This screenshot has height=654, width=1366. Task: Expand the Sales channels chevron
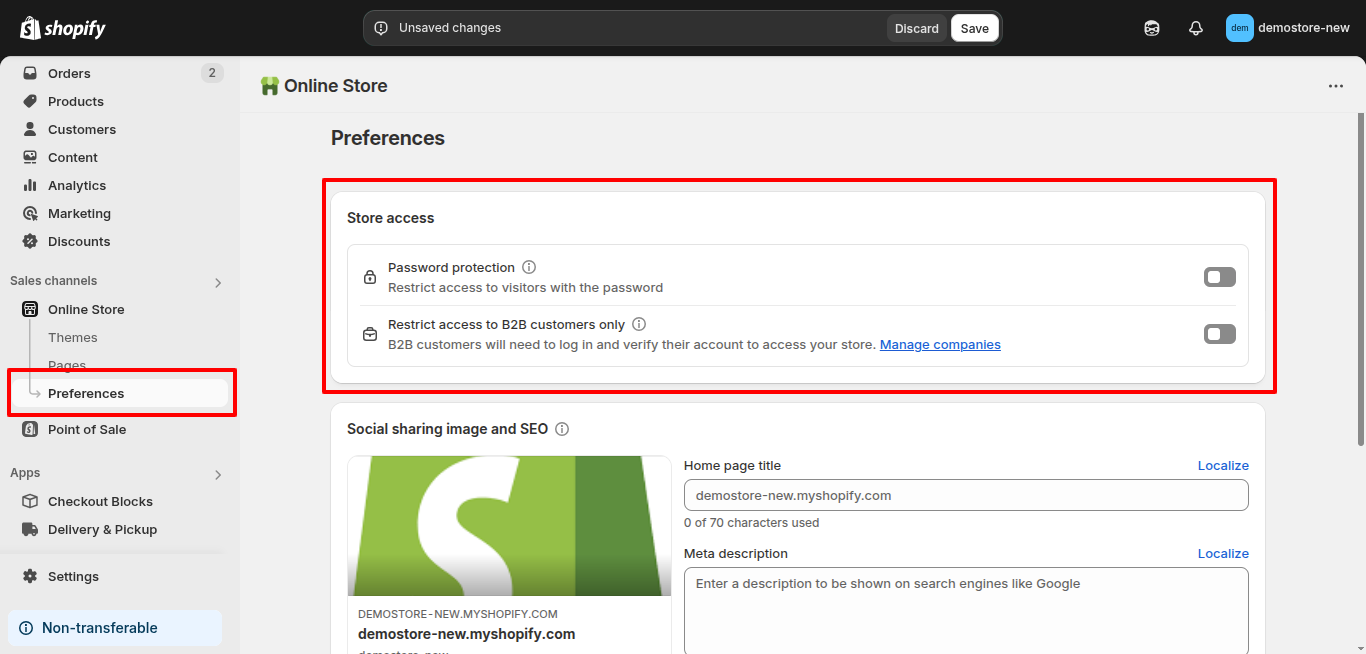point(218,283)
